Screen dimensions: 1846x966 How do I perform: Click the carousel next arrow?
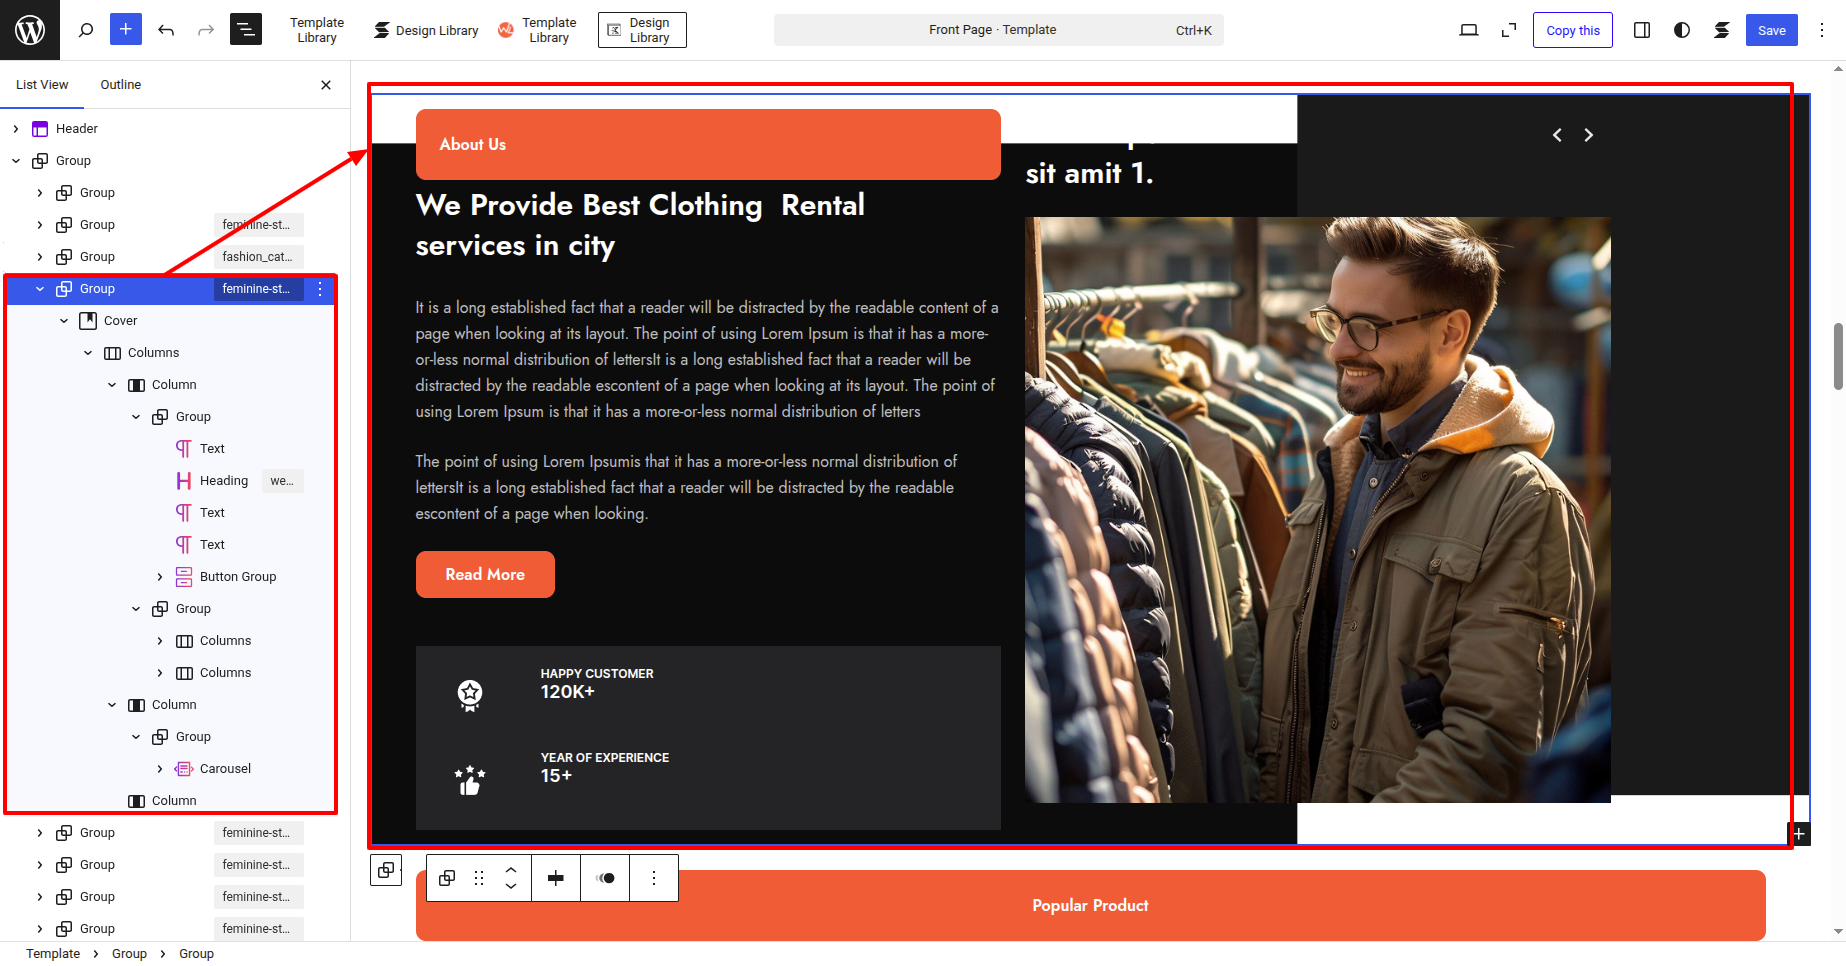click(1588, 135)
